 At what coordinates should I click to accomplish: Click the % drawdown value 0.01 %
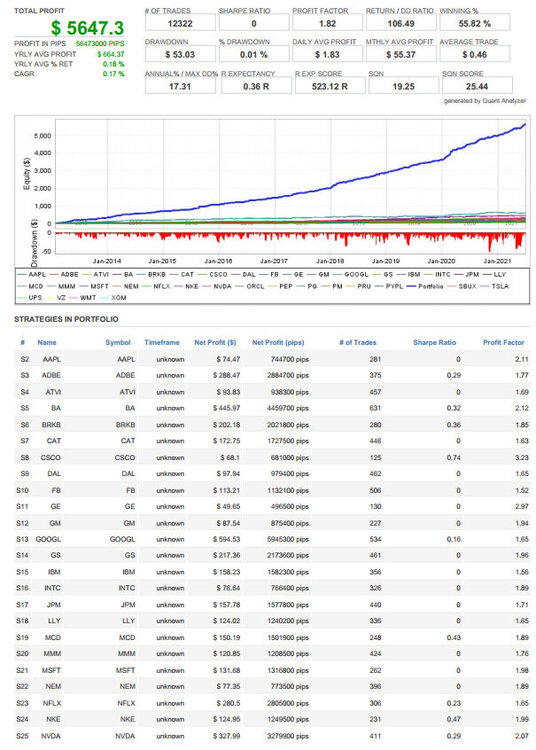(254, 55)
